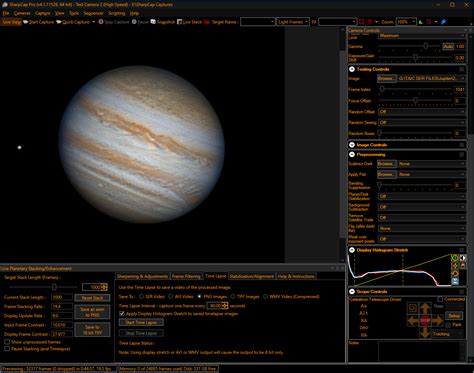The height and width of the screenshot is (373, 474).
Task: Click the Reset Stack button
Action: (x=92, y=298)
